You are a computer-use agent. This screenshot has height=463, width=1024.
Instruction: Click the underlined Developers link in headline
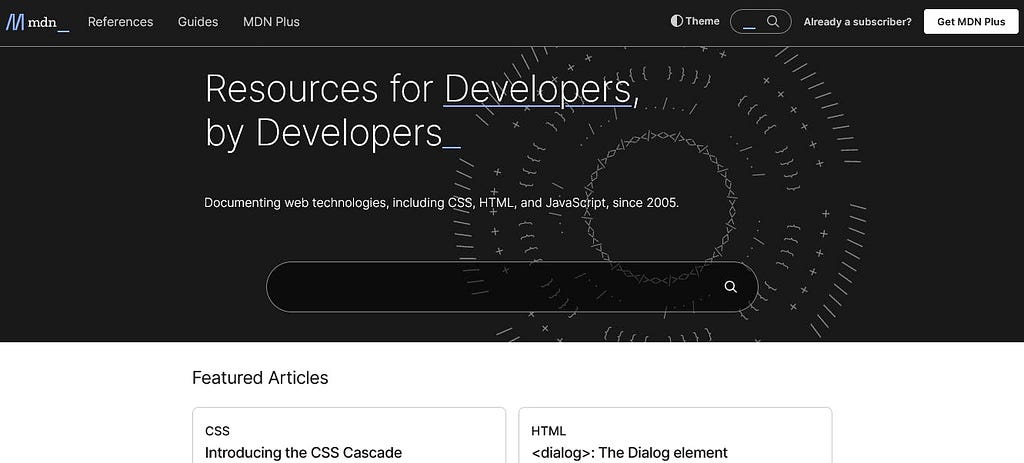point(537,89)
